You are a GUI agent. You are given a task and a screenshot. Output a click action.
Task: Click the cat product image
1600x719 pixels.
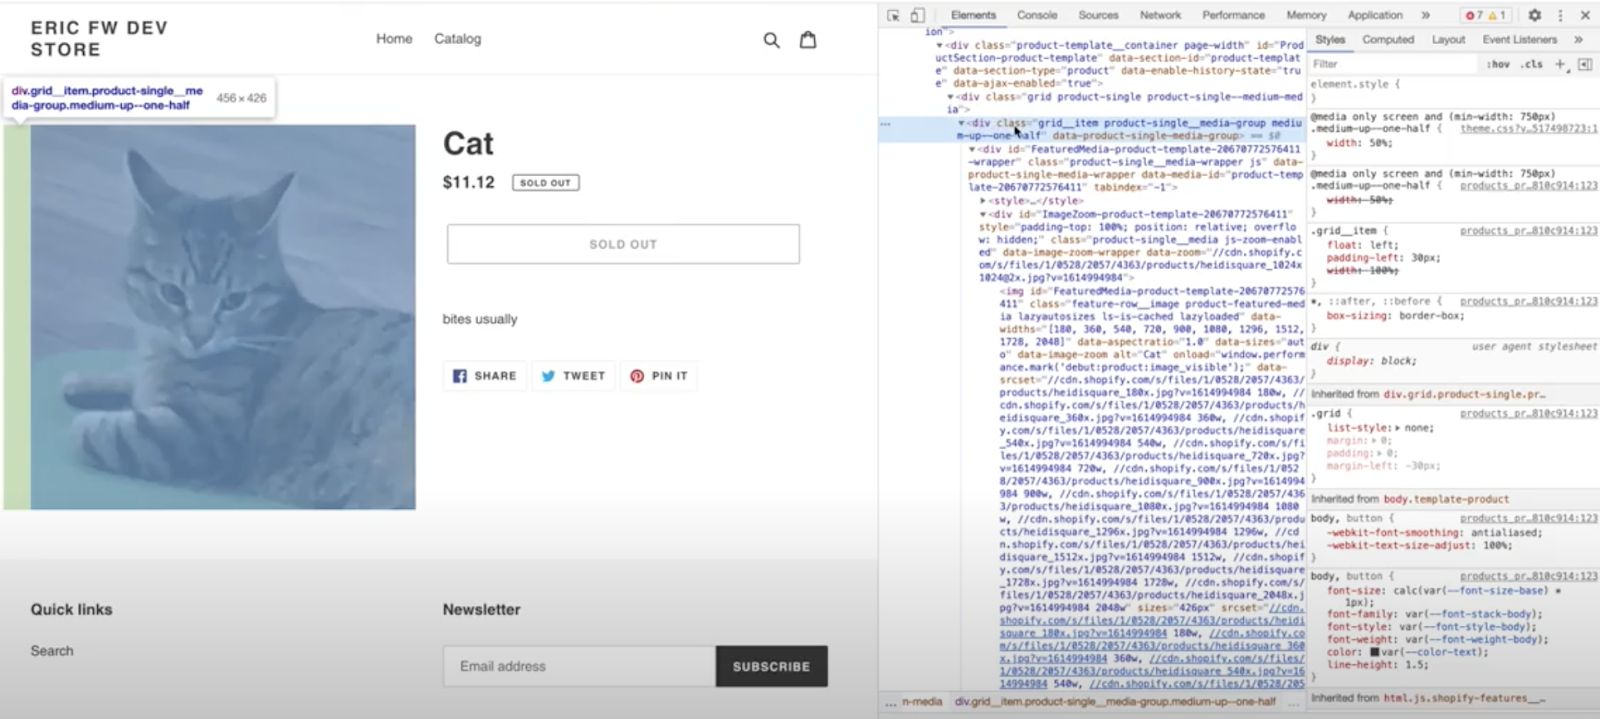coord(223,317)
